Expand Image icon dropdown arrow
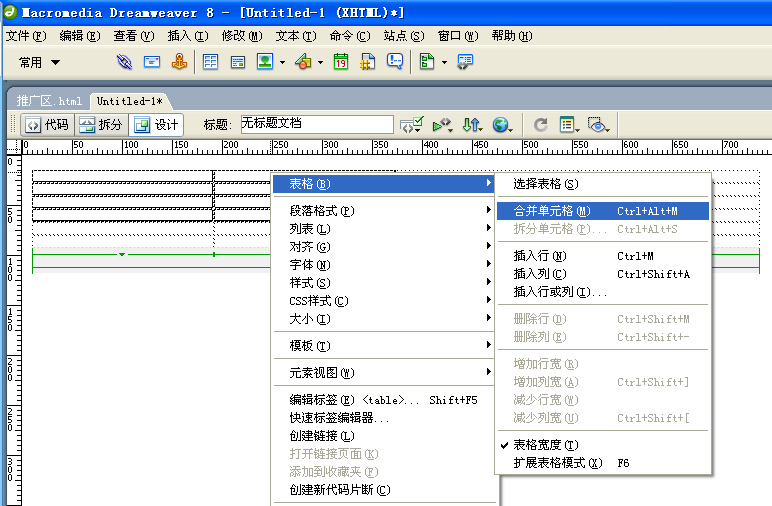Screen dimensions: 772x506 click(282, 63)
